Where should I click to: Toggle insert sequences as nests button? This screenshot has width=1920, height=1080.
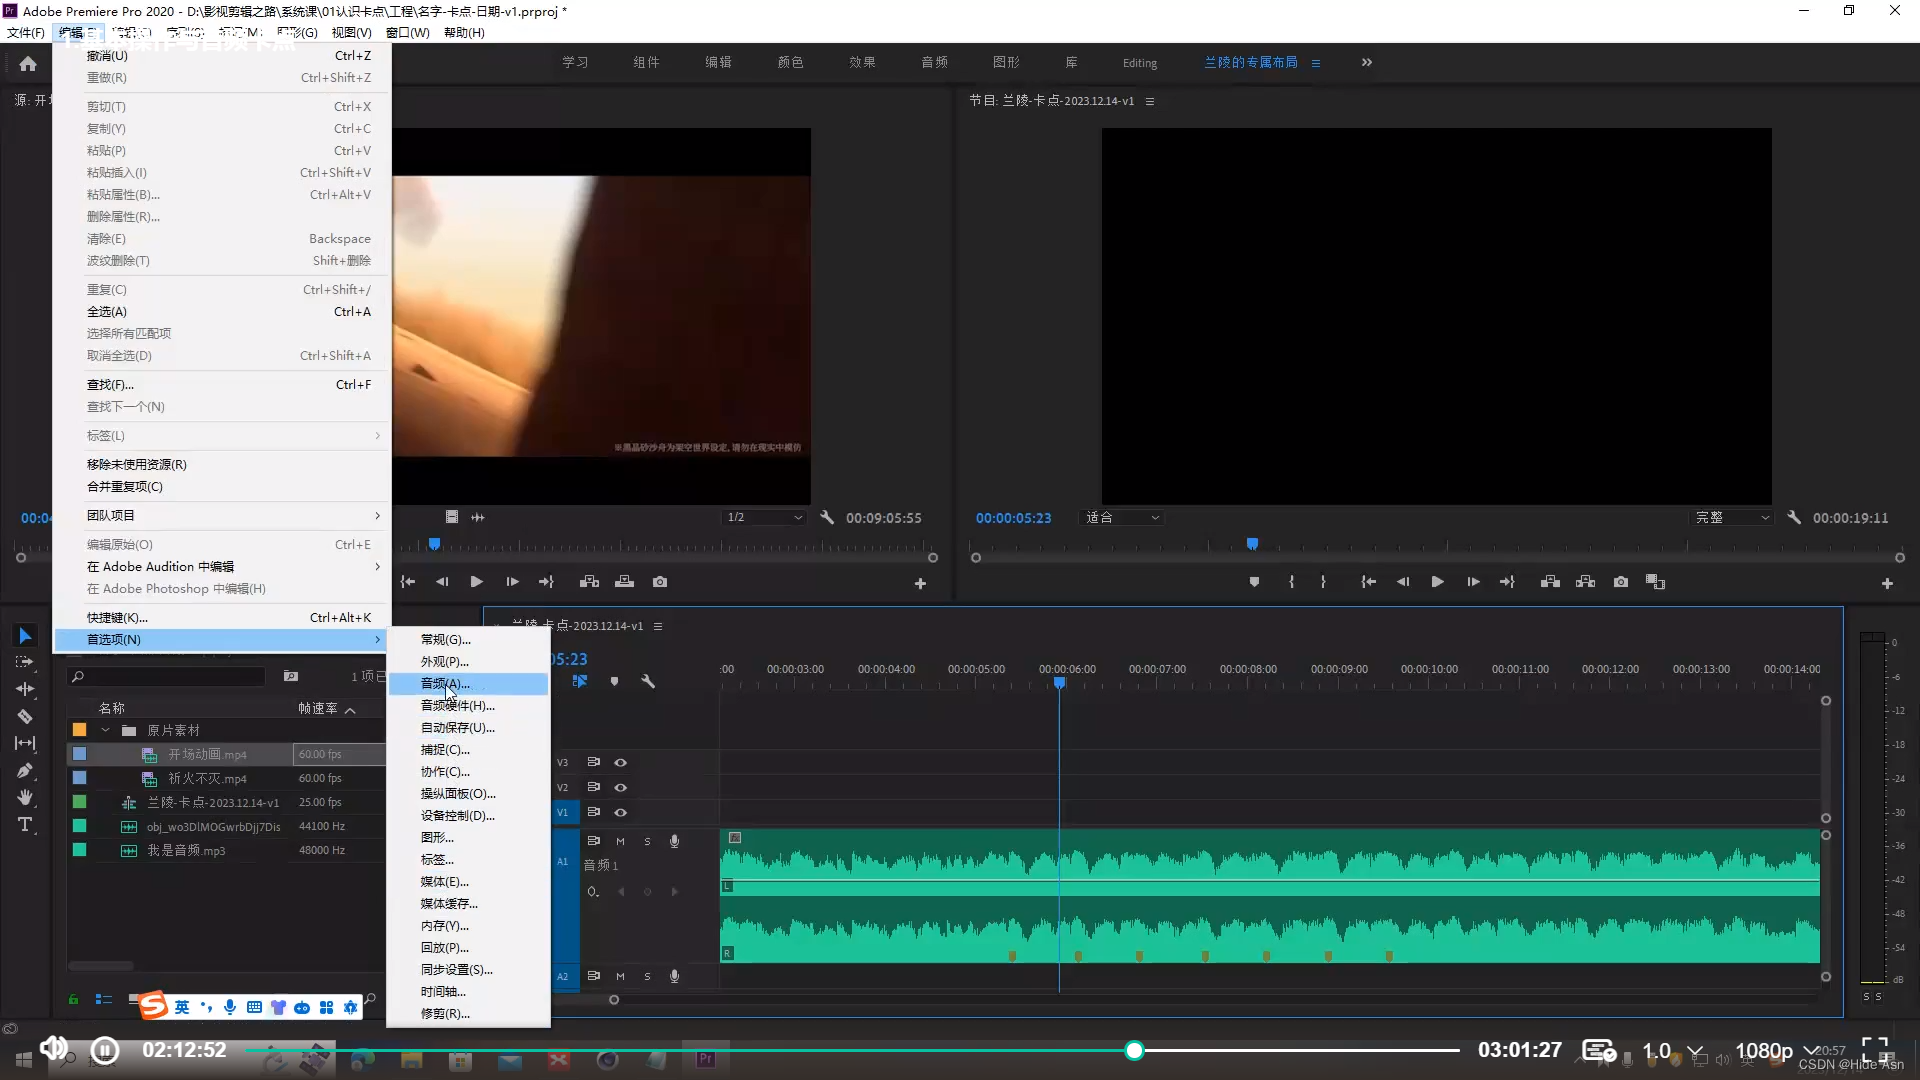579,681
